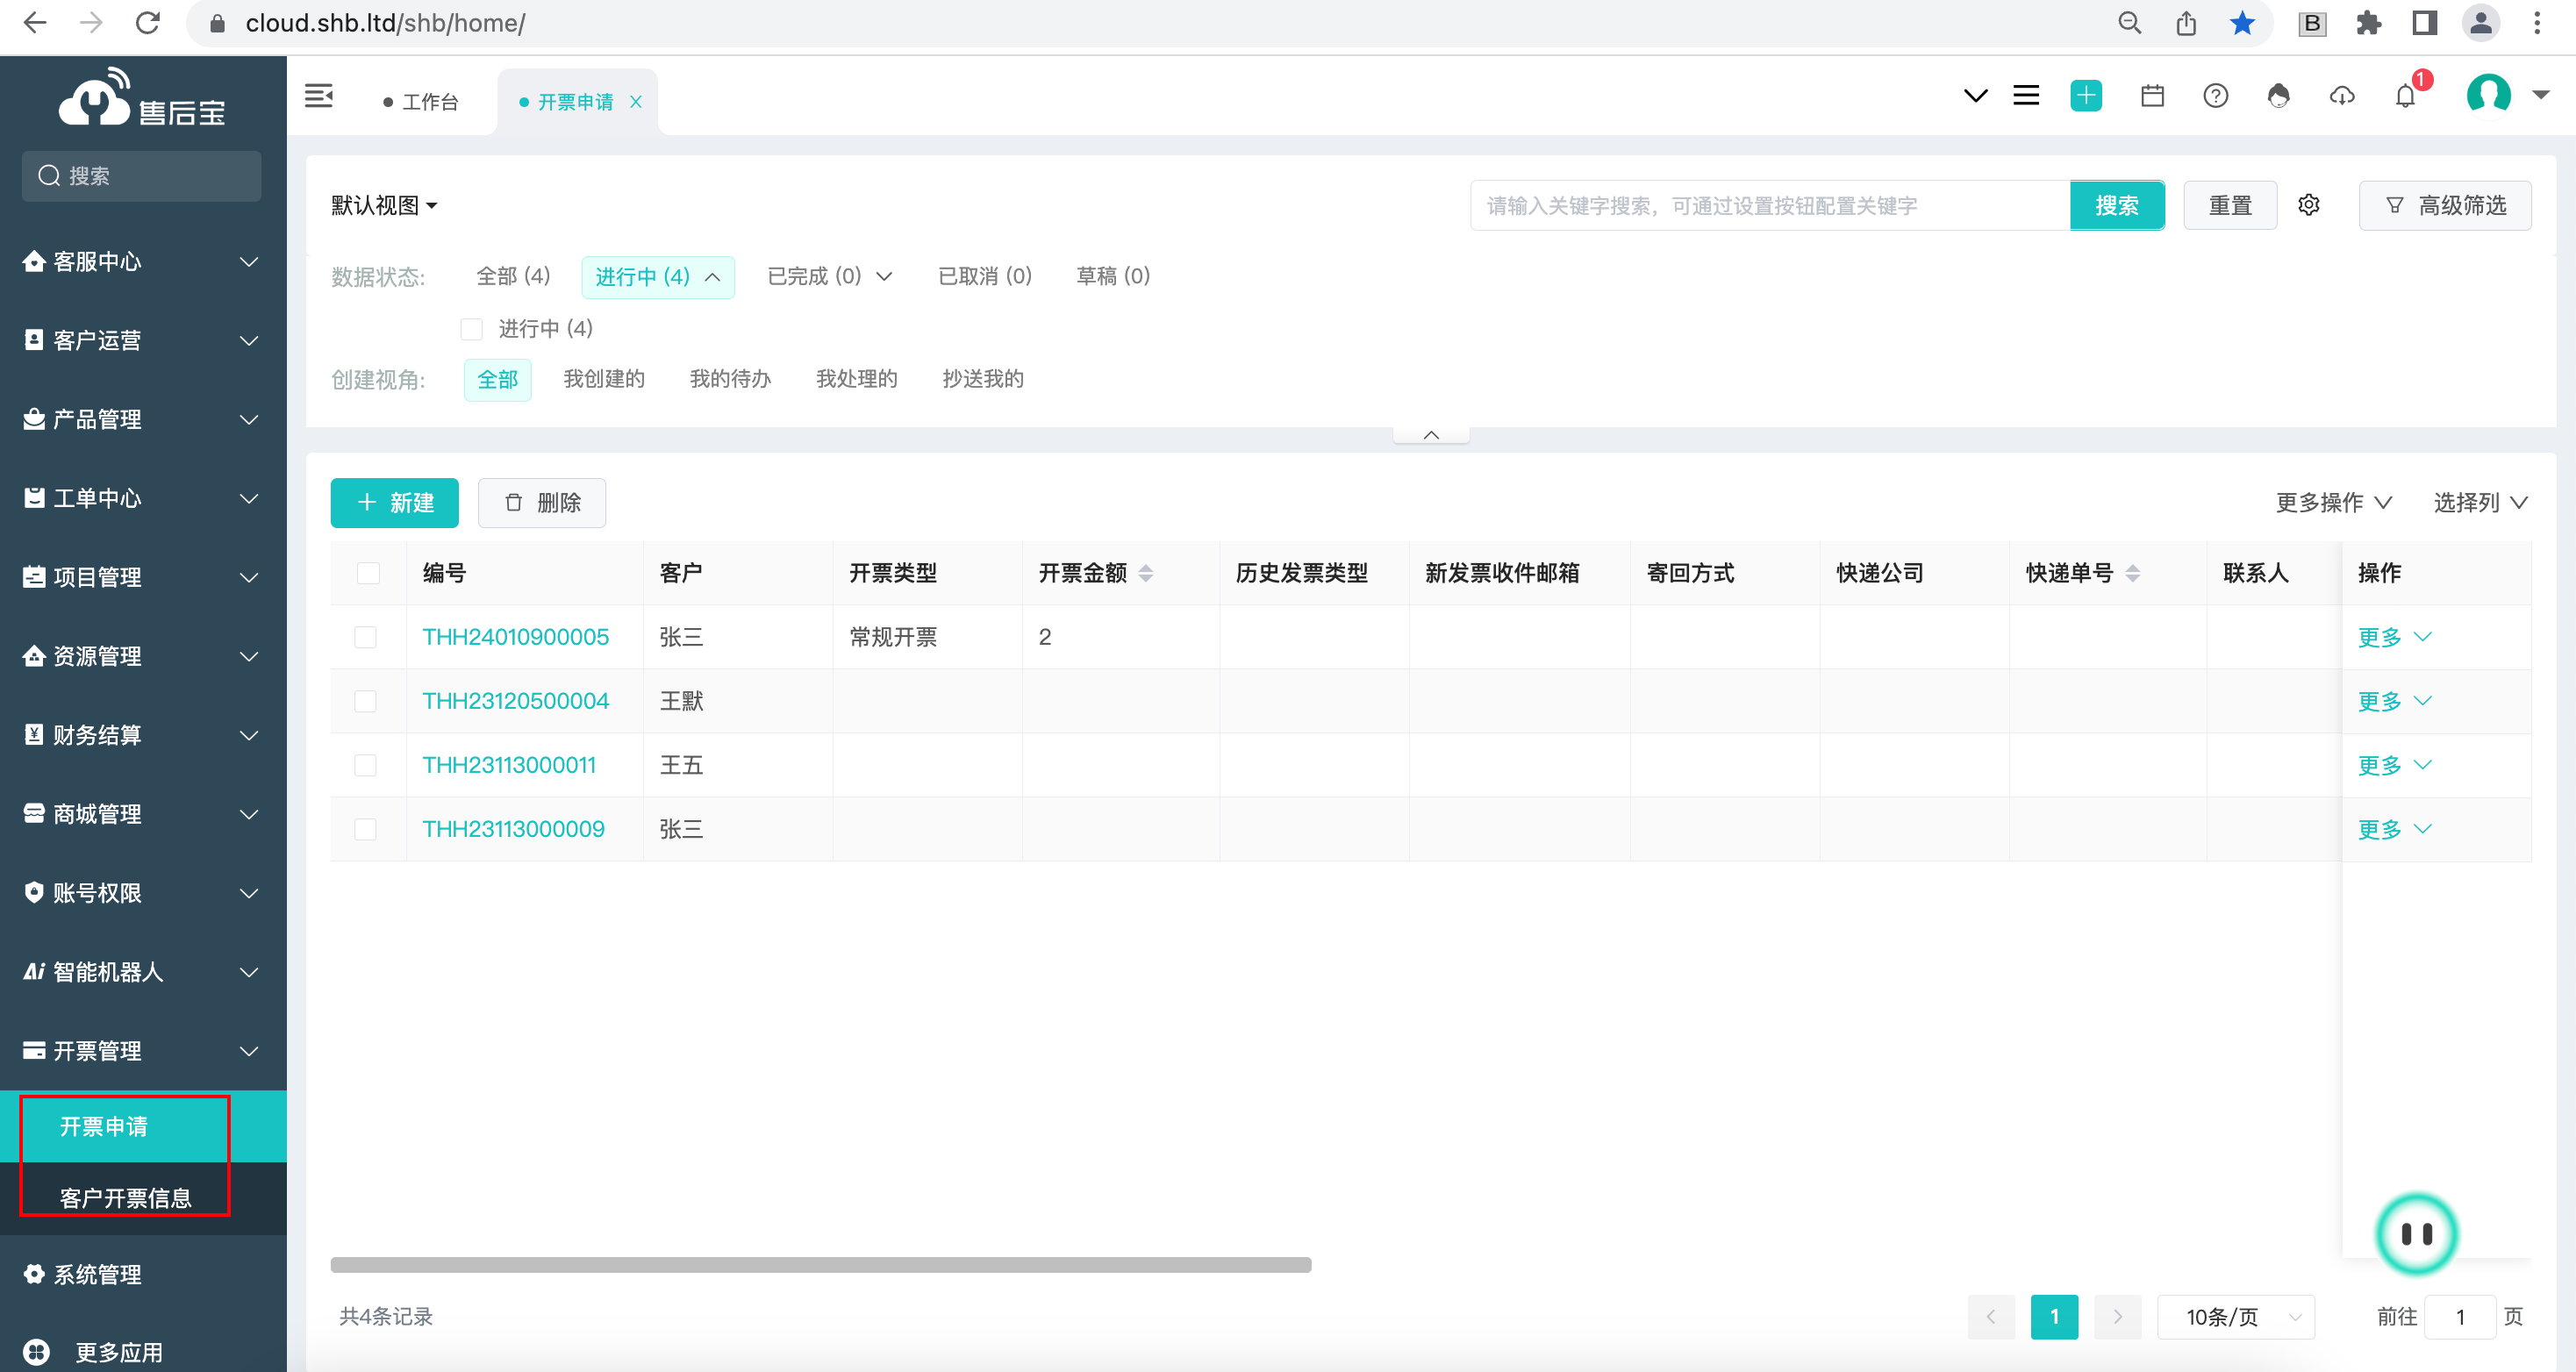Image resolution: width=2576 pixels, height=1372 pixels.
Task: Select 我创建的 view filter
Action: click(x=604, y=379)
